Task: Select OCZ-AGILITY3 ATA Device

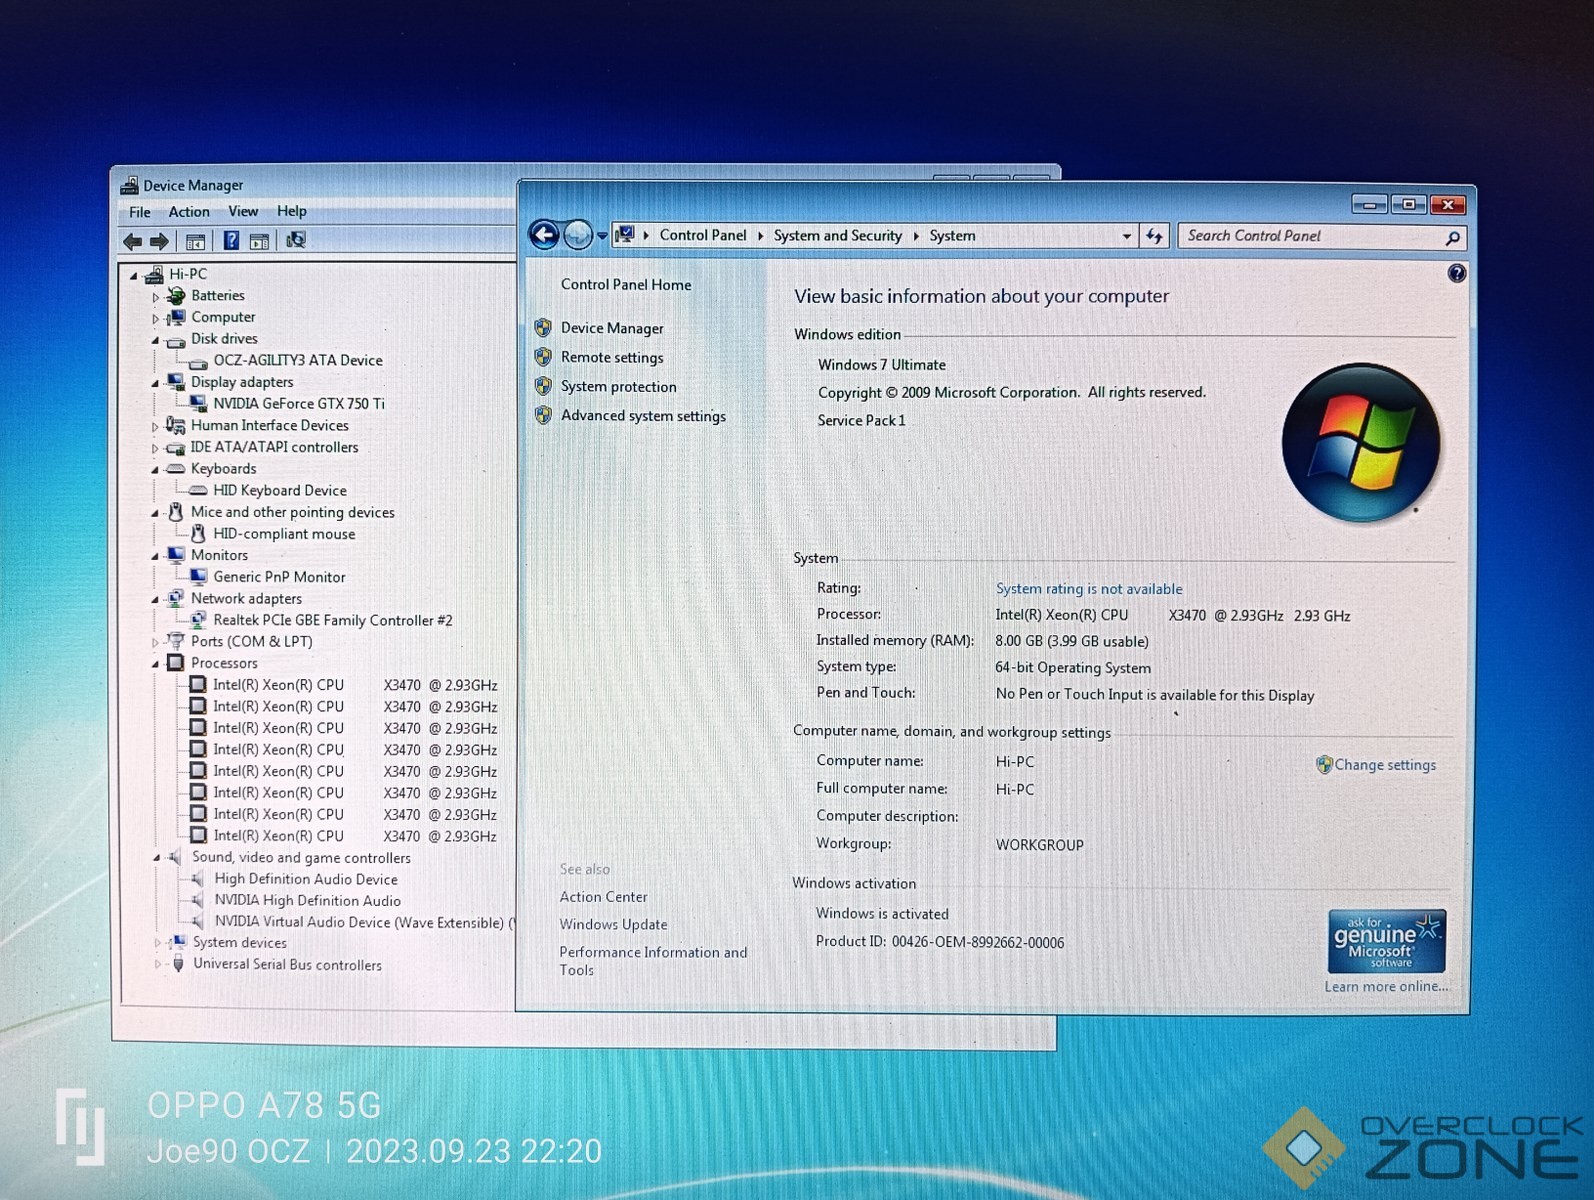Action: [x=297, y=360]
